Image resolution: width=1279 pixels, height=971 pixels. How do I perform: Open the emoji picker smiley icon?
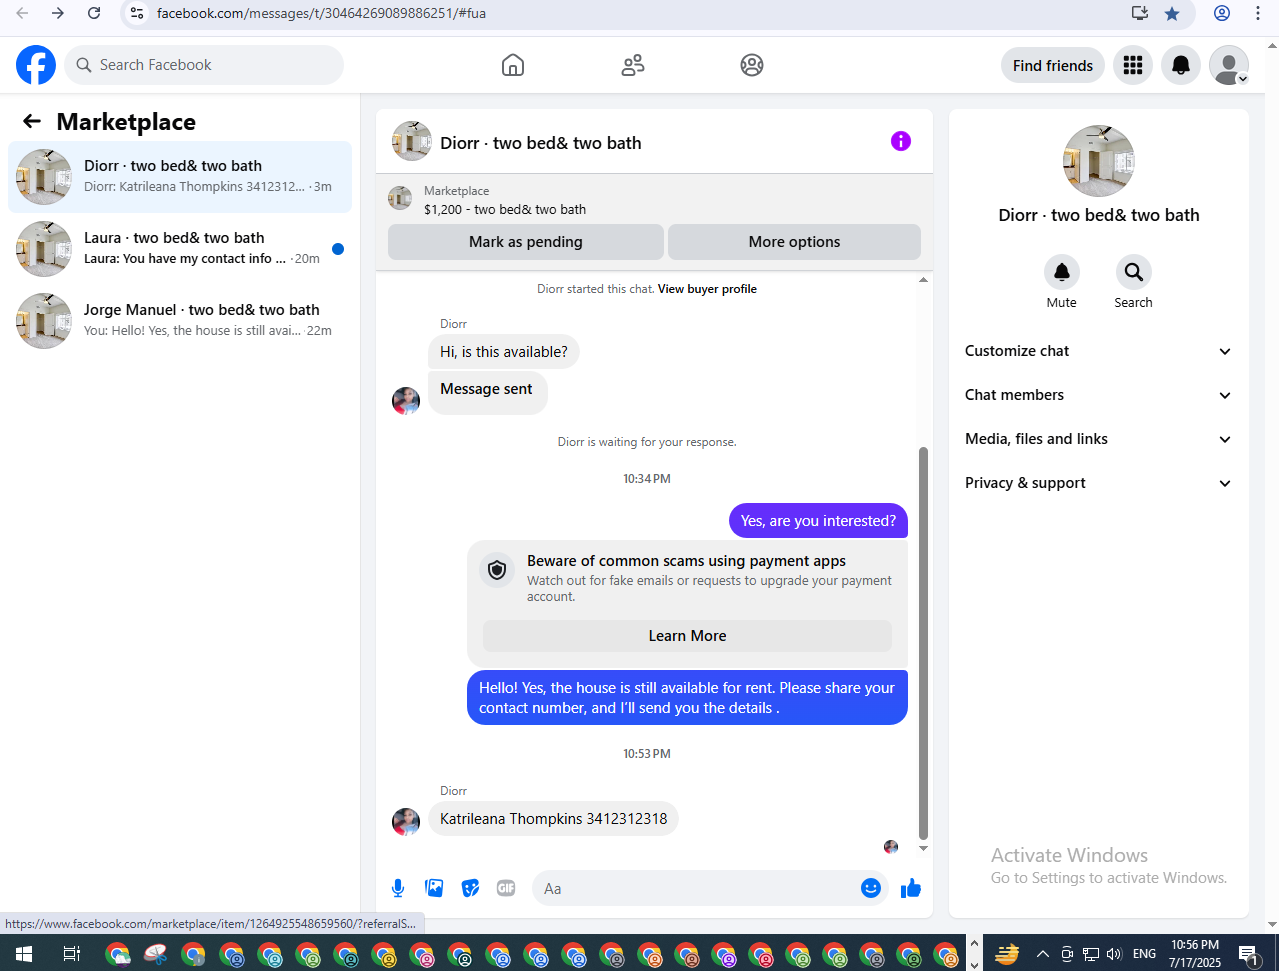coord(871,888)
